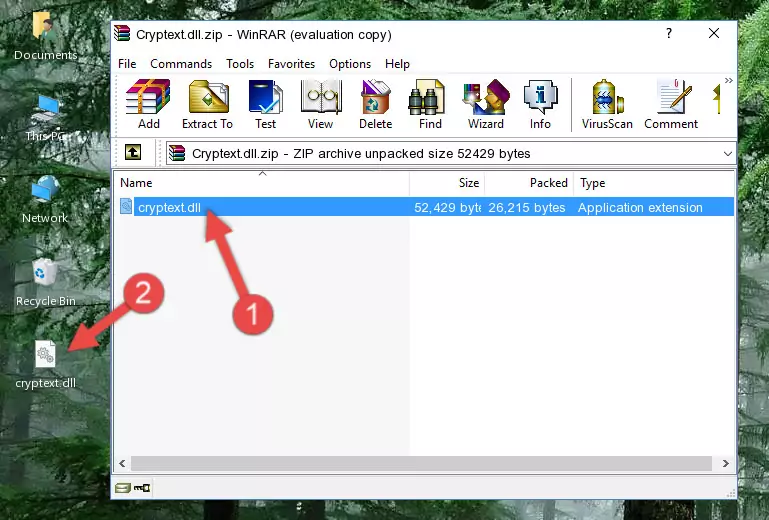Click the archive icon in address bar
The width and height of the screenshot is (769, 520).
[177, 153]
